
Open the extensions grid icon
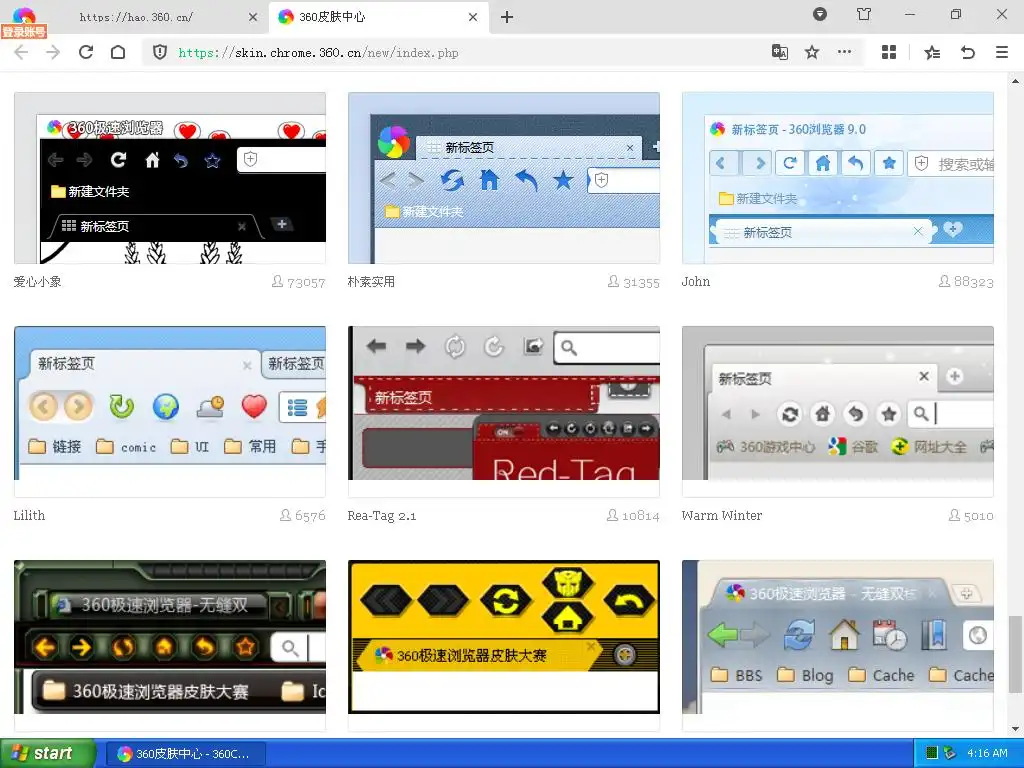tap(889, 52)
